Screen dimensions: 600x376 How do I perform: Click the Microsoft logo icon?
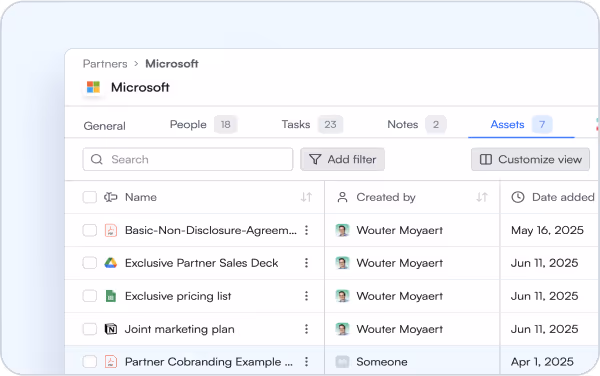[x=93, y=87]
